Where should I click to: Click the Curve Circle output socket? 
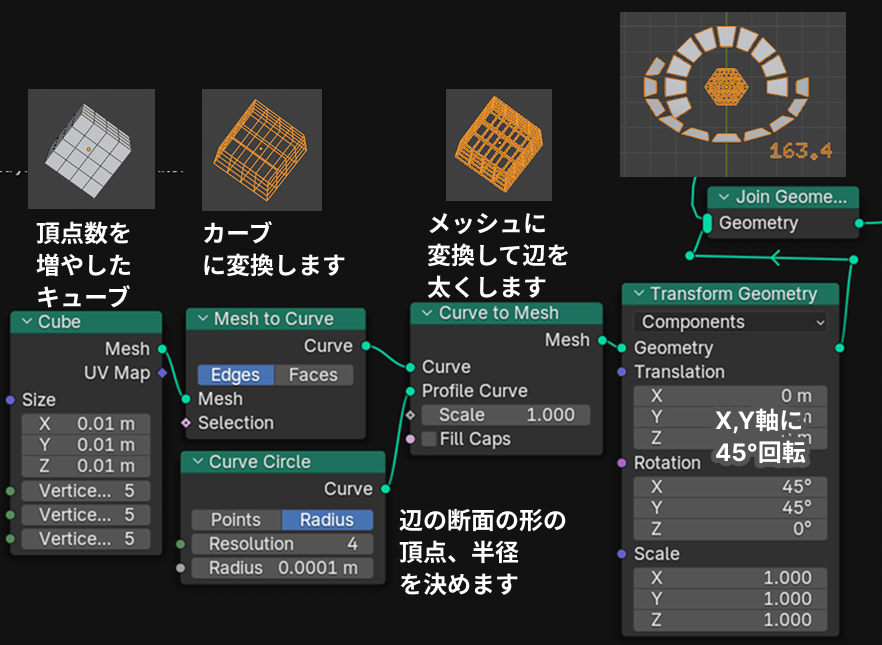[x=385, y=489]
